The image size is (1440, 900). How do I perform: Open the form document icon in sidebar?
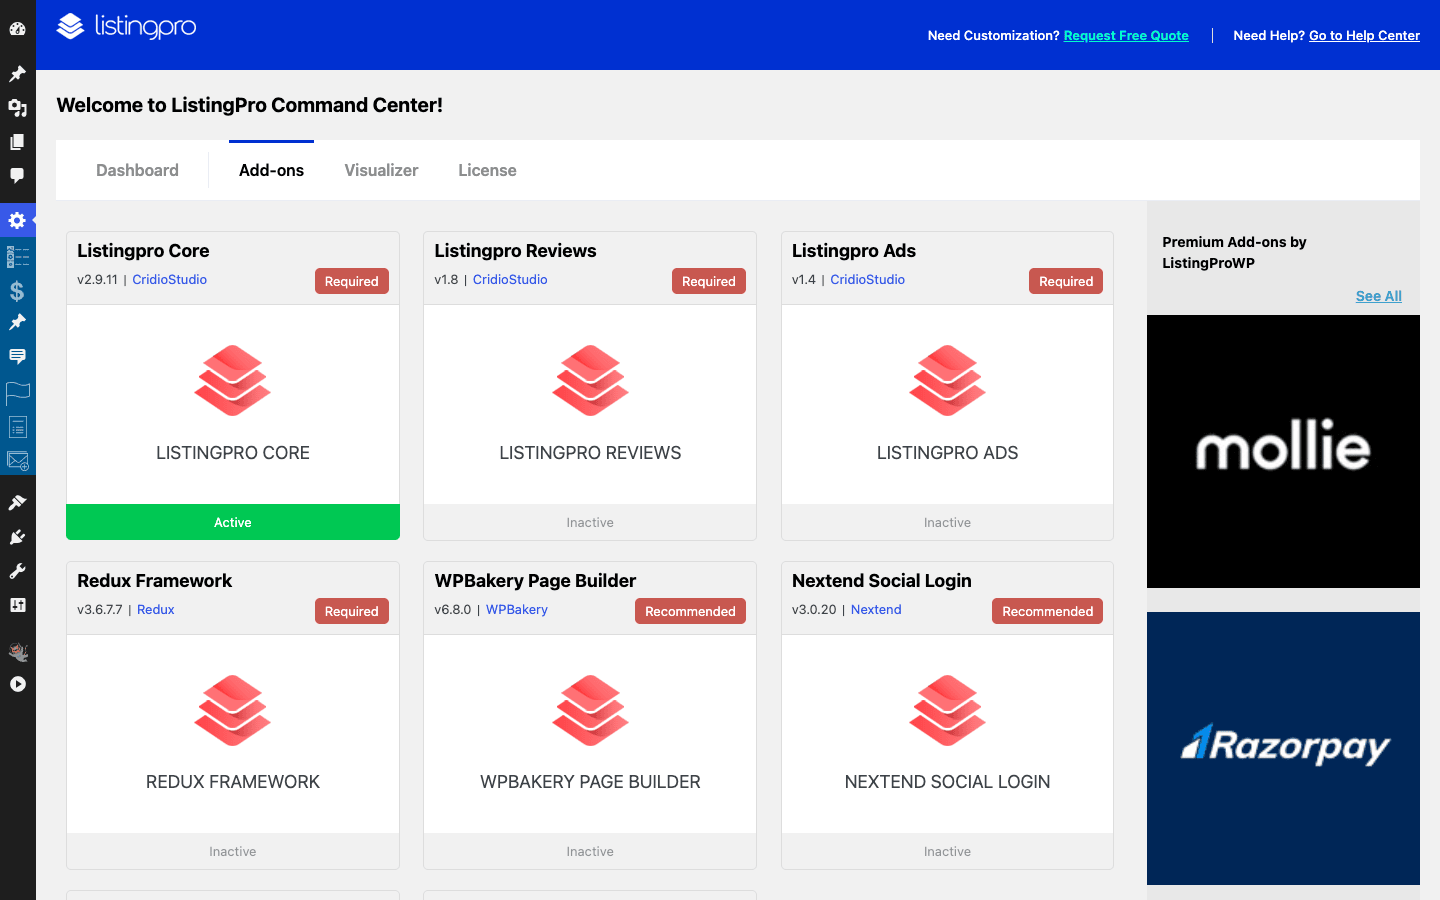18,427
